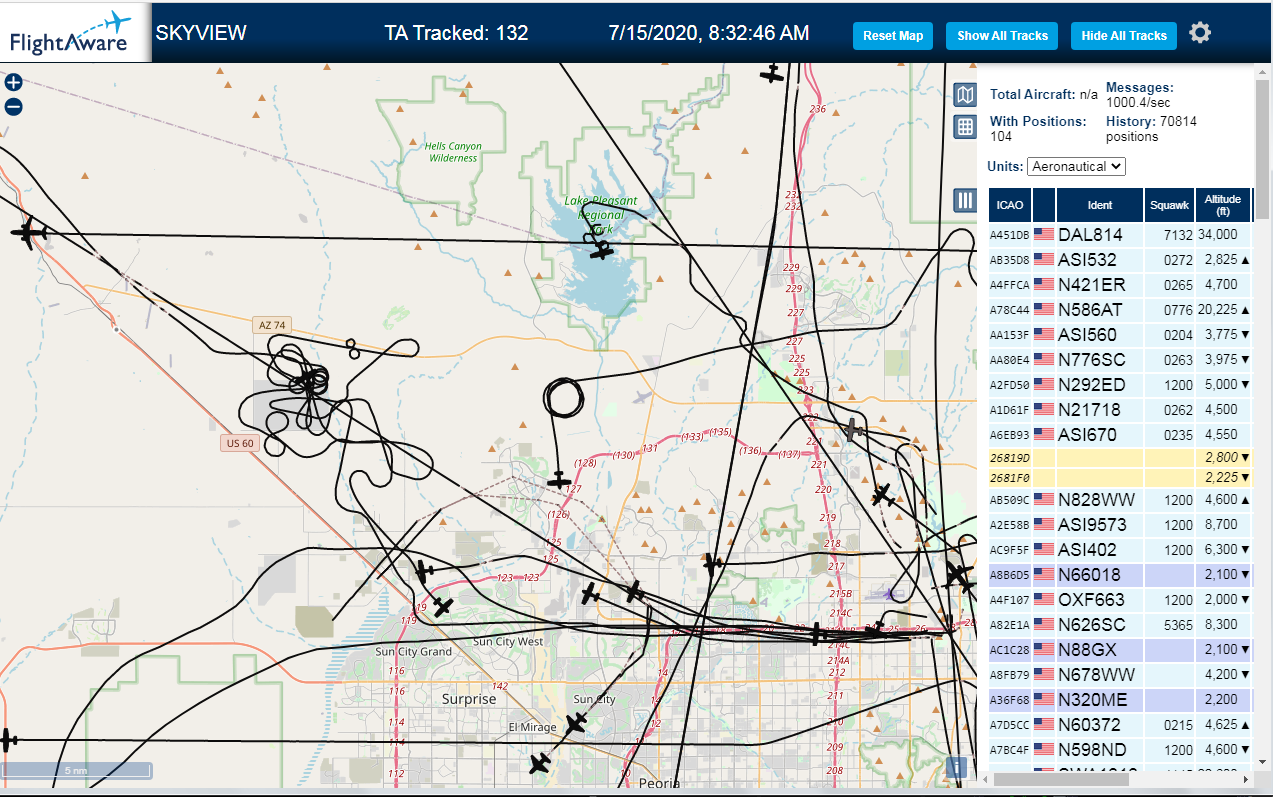1273x797 pixels.
Task: Select the ASI560 aircraft row
Action: click(1121, 335)
